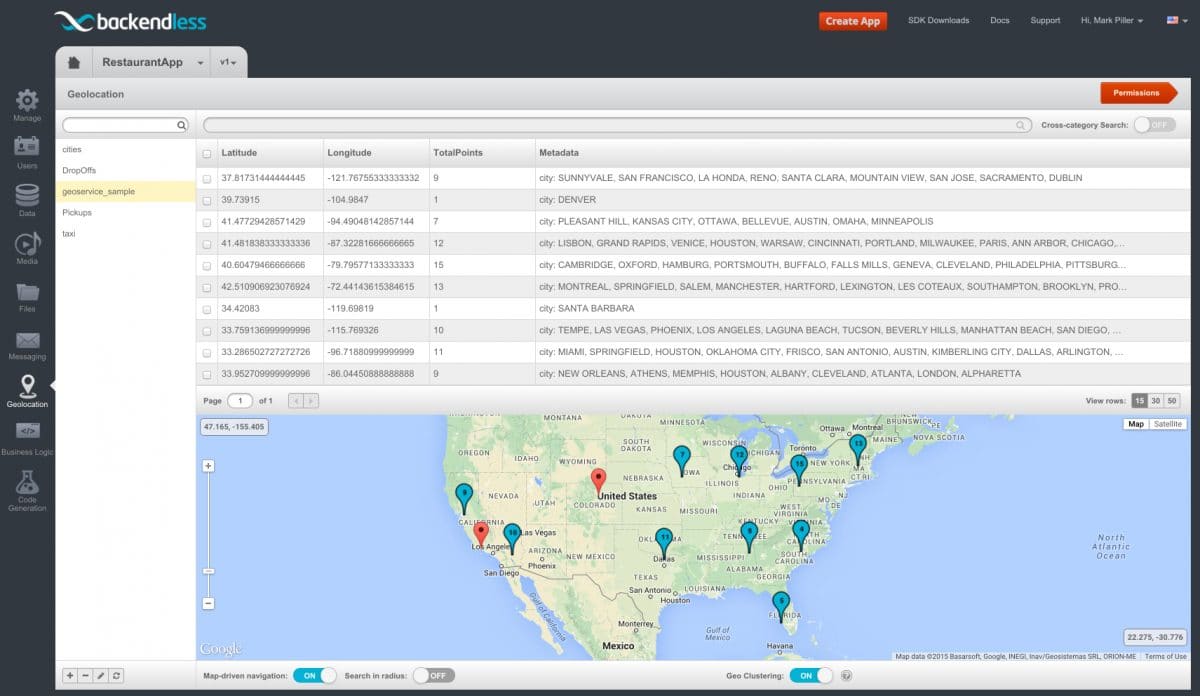
Task: Go to the next page arrow
Action: [x=311, y=401]
